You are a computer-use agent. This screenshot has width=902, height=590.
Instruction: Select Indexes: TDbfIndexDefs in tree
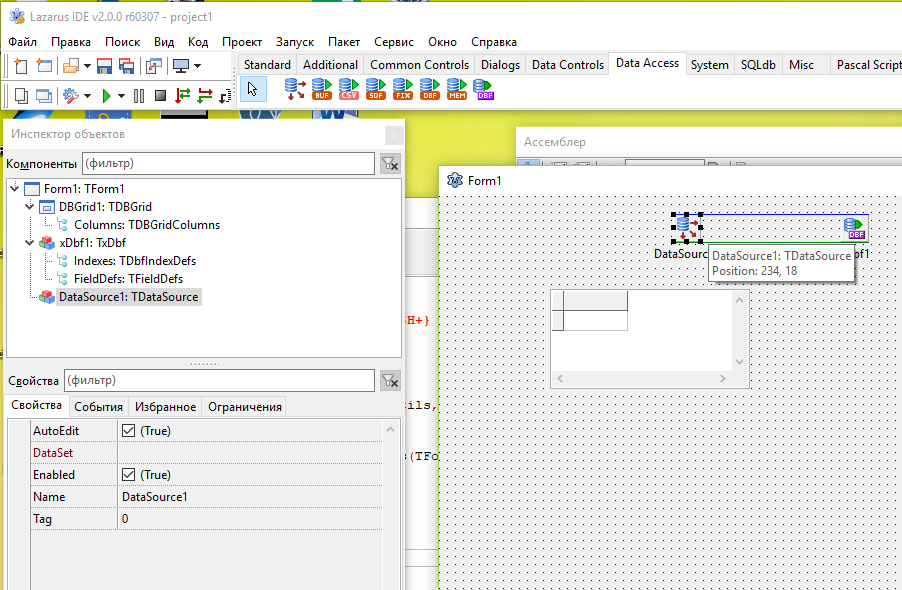click(135, 261)
